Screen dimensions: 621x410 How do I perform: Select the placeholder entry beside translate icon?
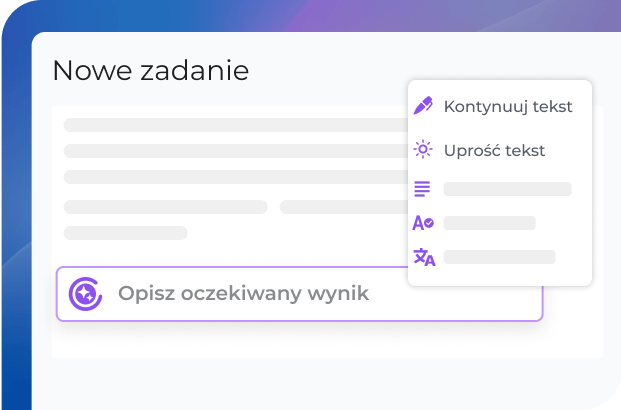point(499,257)
